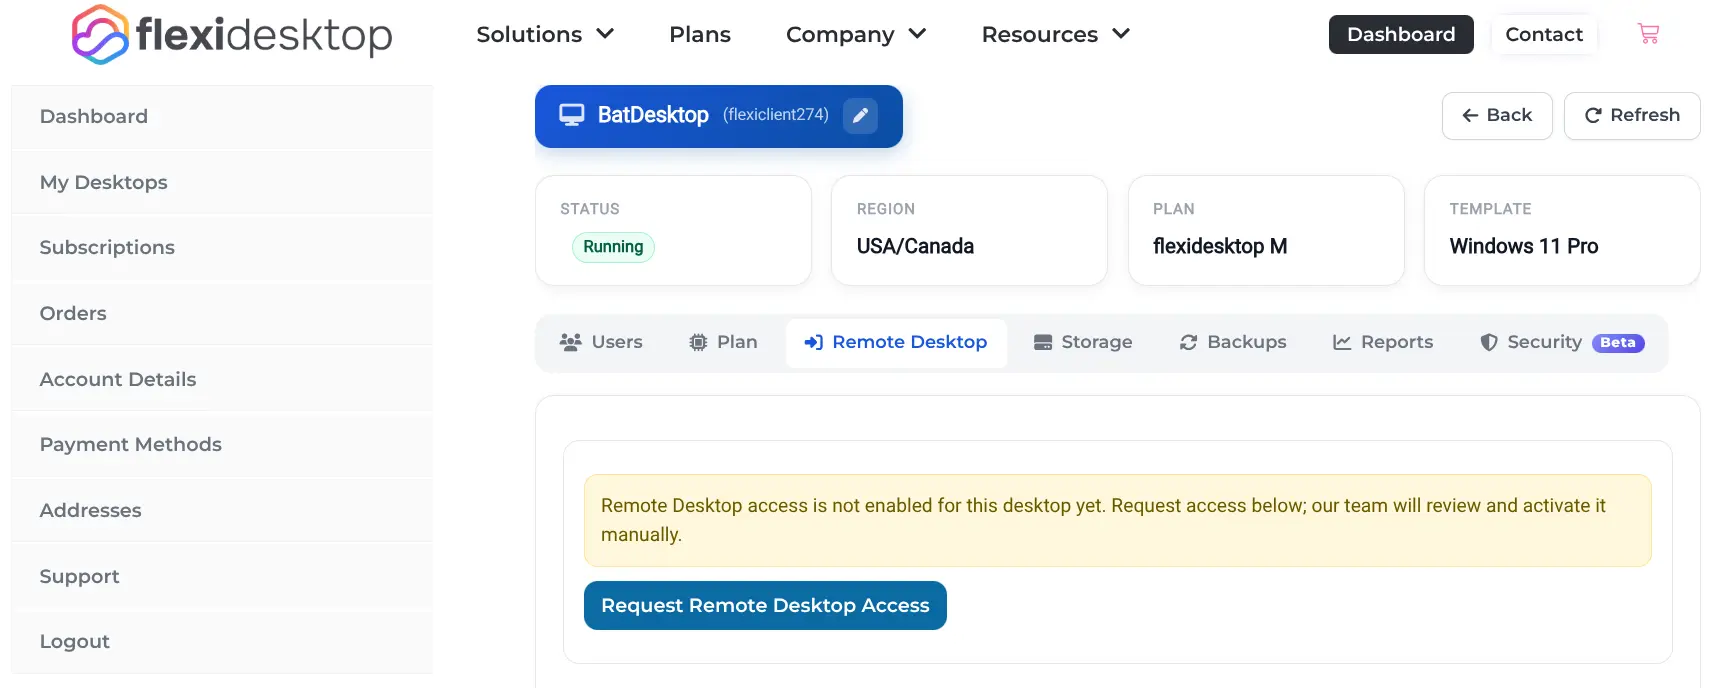
Task: Click the Remote Desktop arrow icon
Action: pyautogui.click(x=814, y=342)
